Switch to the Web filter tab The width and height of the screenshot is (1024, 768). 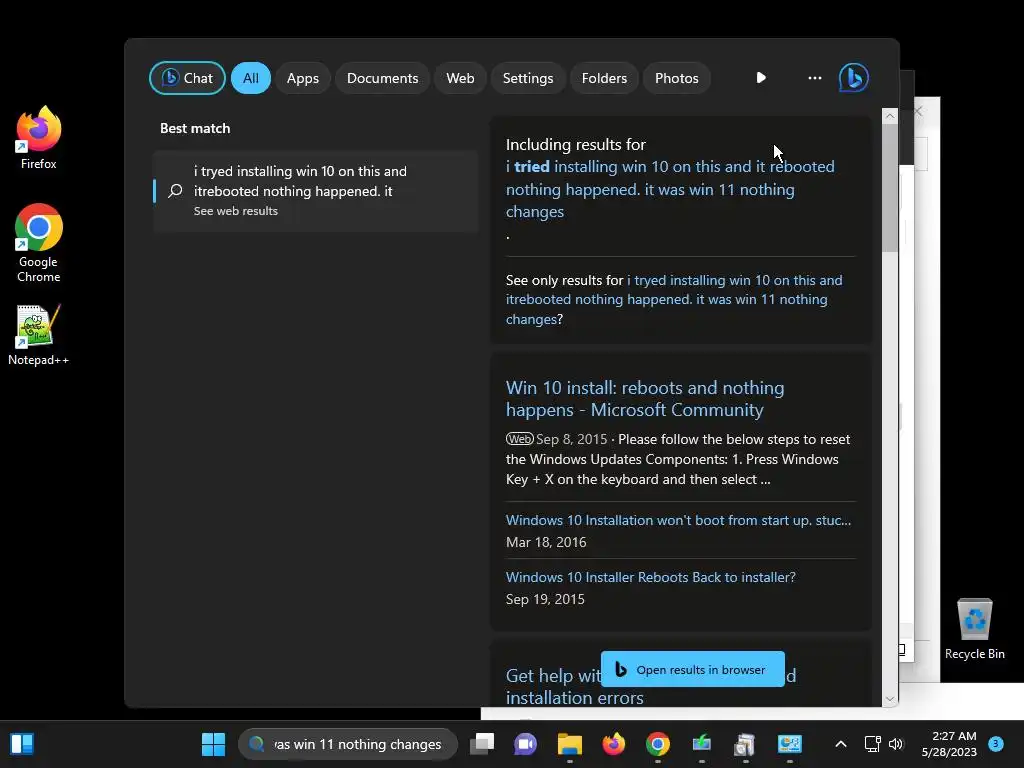coord(460,78)
